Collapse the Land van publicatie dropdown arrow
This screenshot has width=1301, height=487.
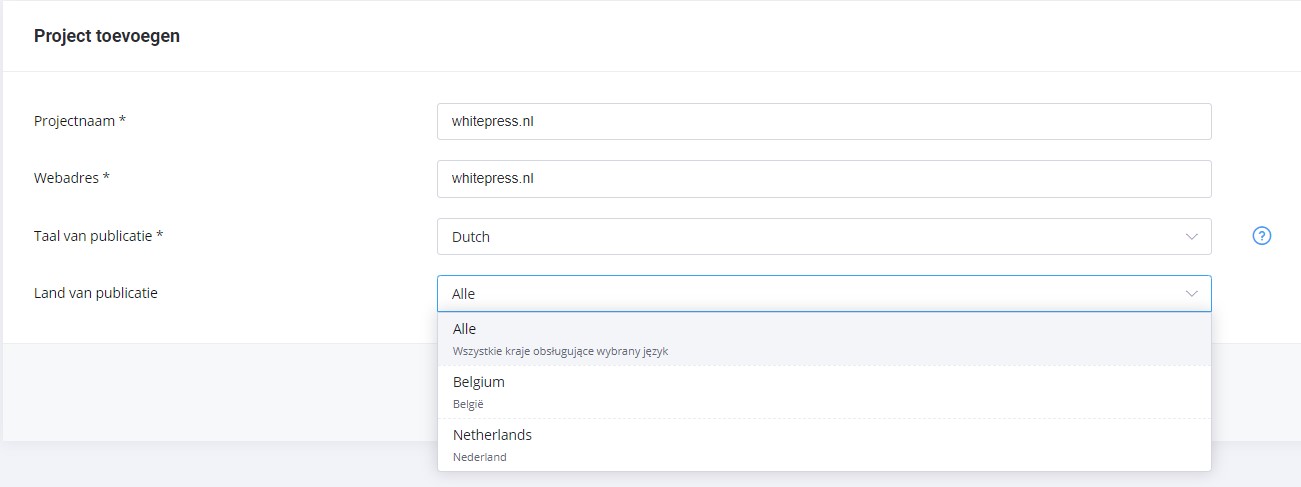(x=1191, y=294)
